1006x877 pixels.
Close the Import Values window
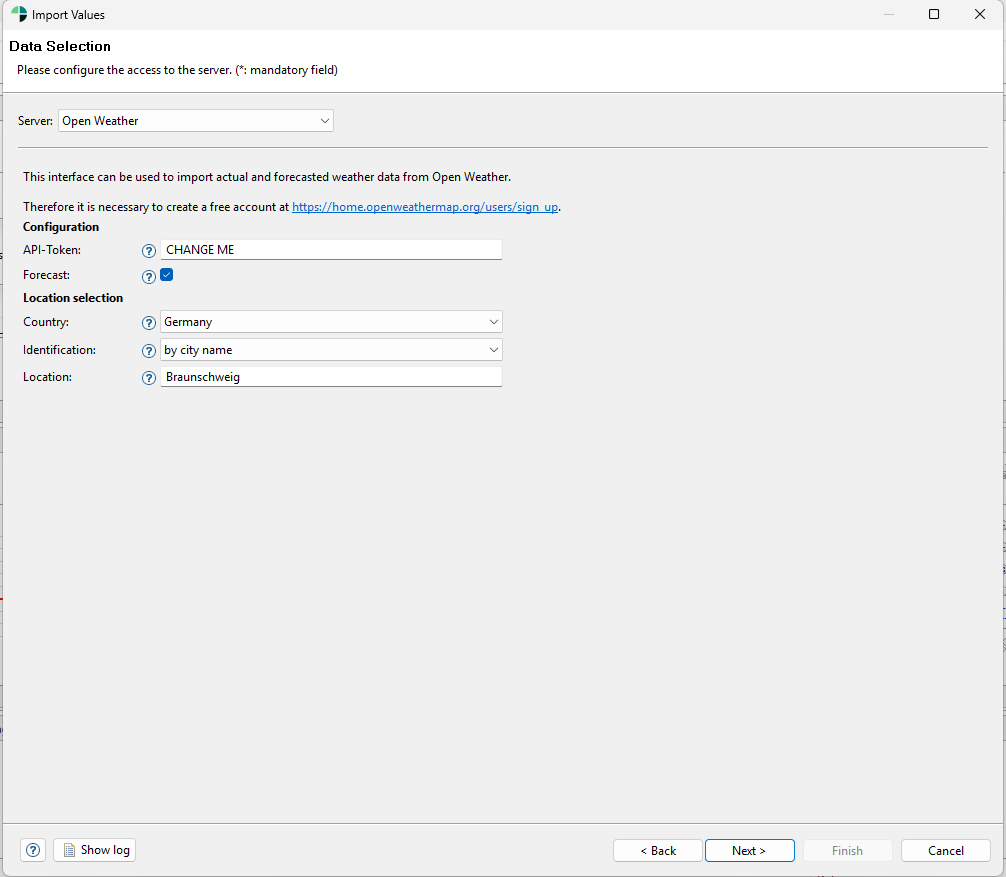(x=980, y=14)
